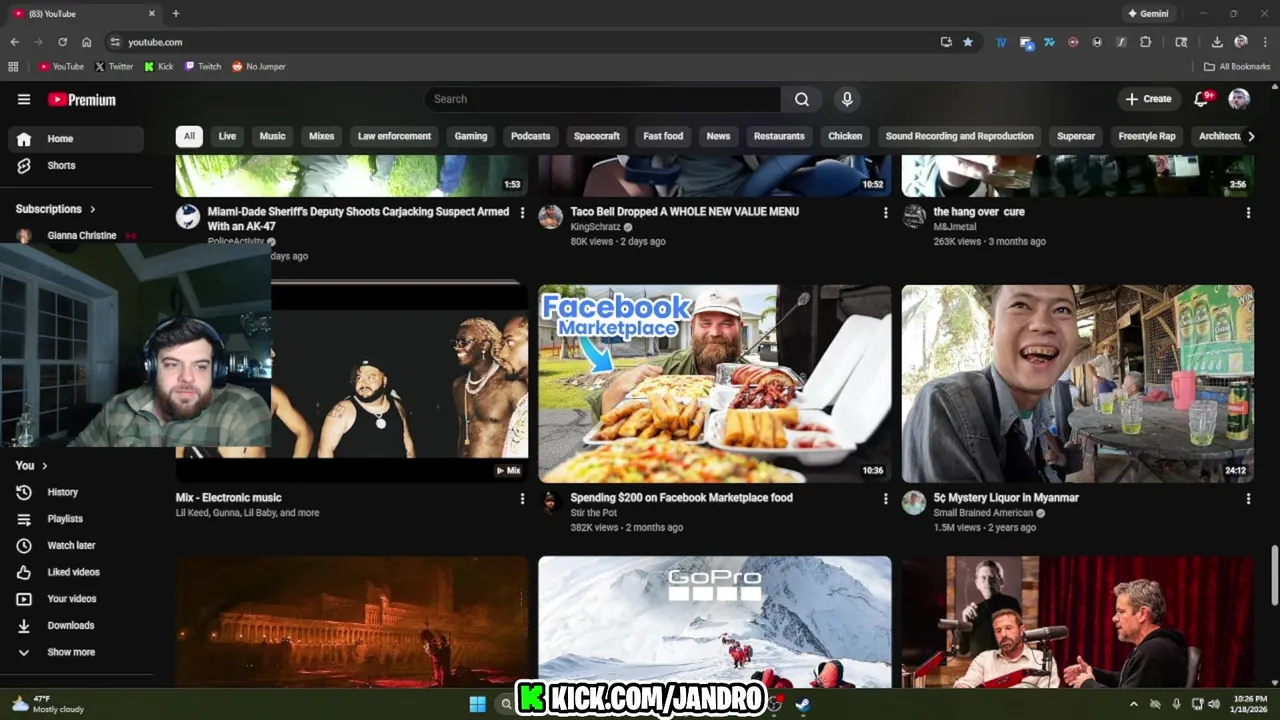Open more options for Mystery Liquor in Myanmar
Image resolution: width=1280 pixels, height=720 pixels.
[x=1248, y=498]
